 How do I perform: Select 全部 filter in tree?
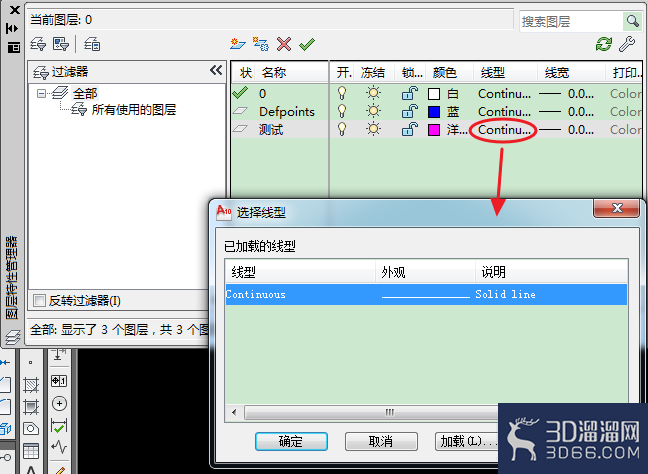[x=85, y=93]
